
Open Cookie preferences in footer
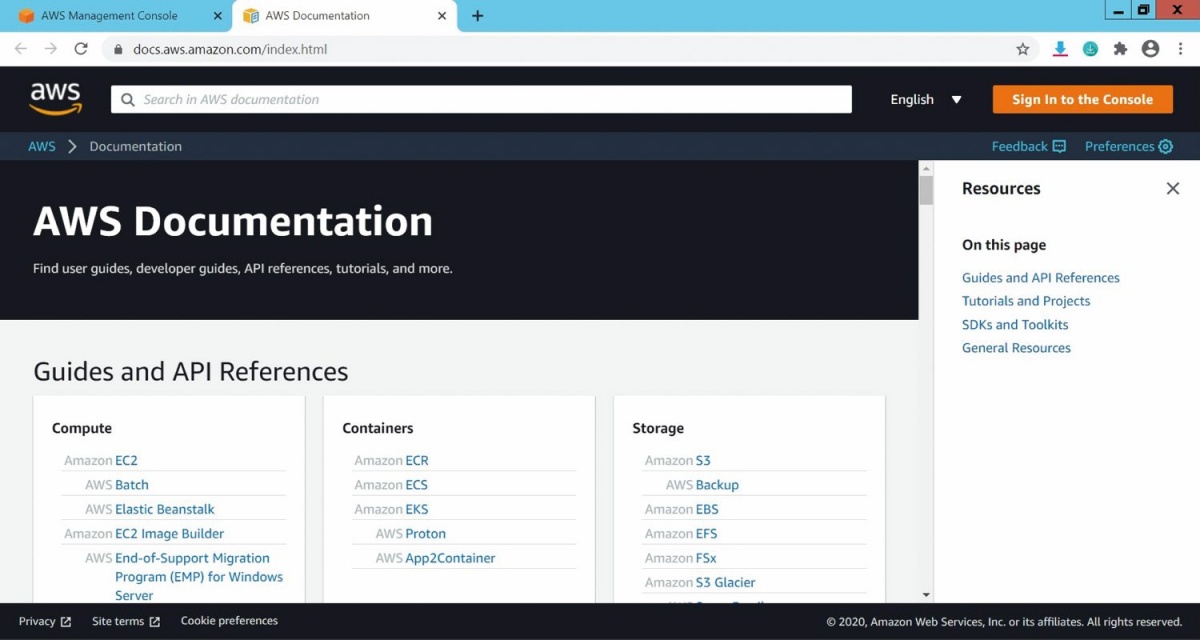pos(229,621)
